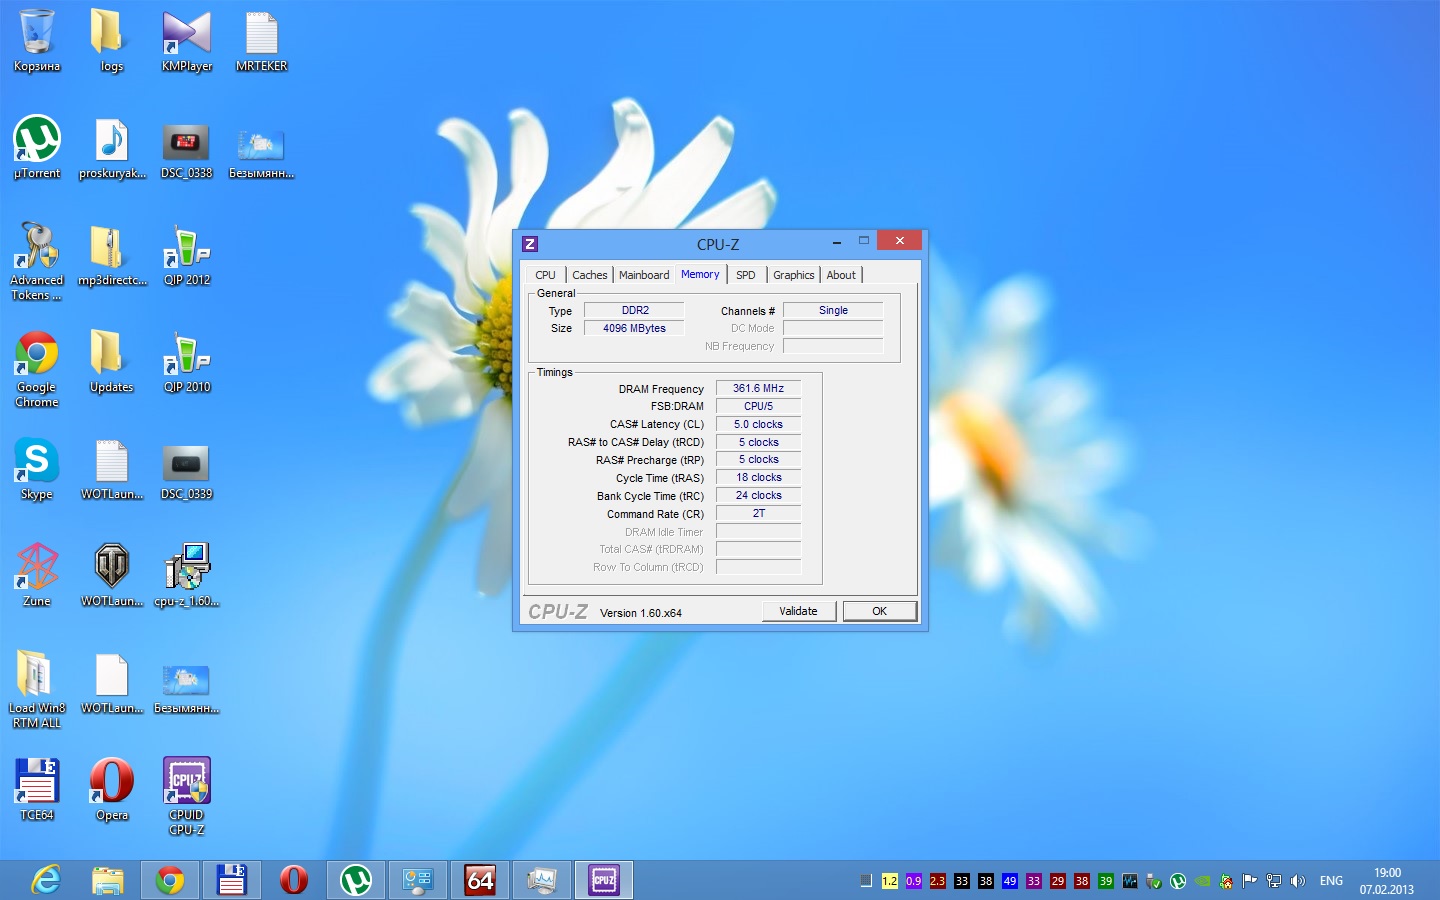
Task: Click the OK button in CPU-Z
Action: [879, 611]
